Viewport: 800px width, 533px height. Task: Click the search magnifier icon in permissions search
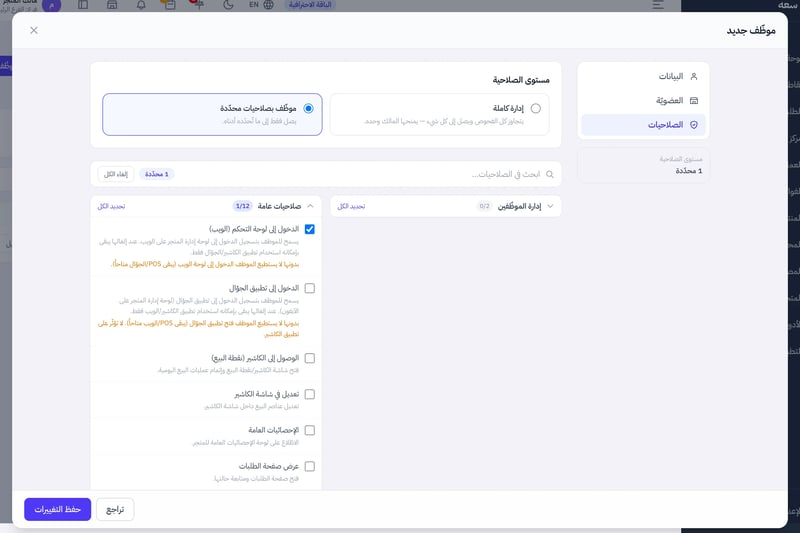pos(549,174)
